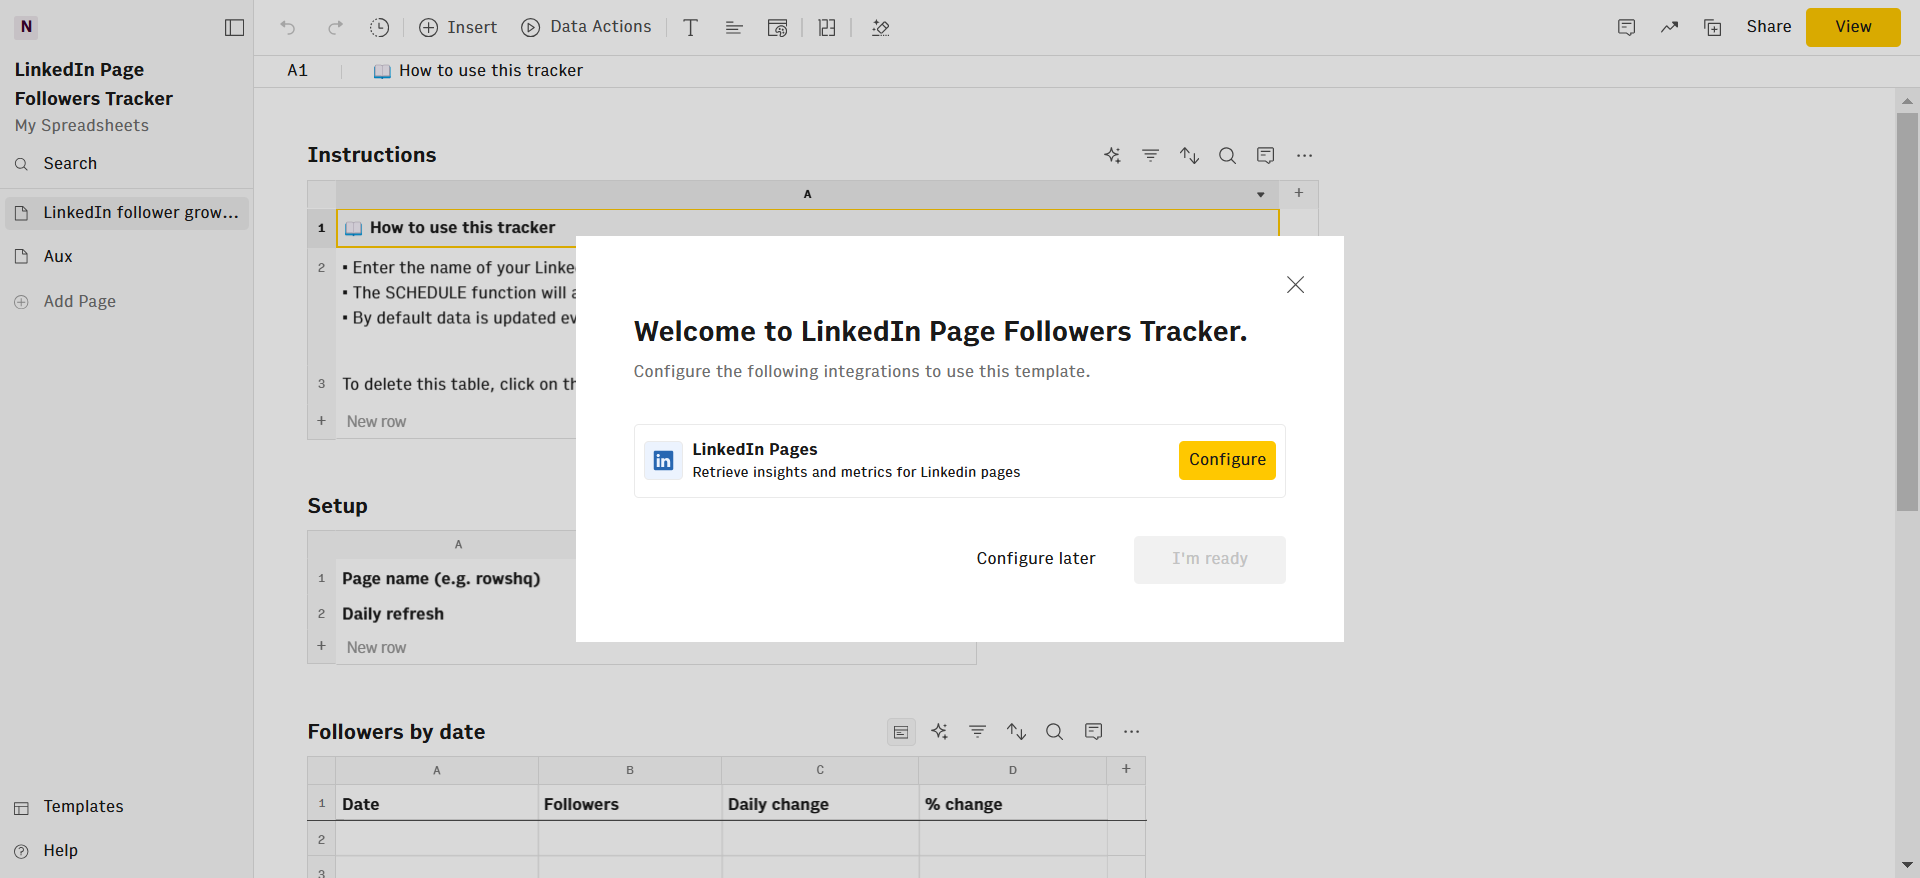This screenshot has width=1920, height=878.
Task: Search within the Instructions table
Action: coord(1227,155)
